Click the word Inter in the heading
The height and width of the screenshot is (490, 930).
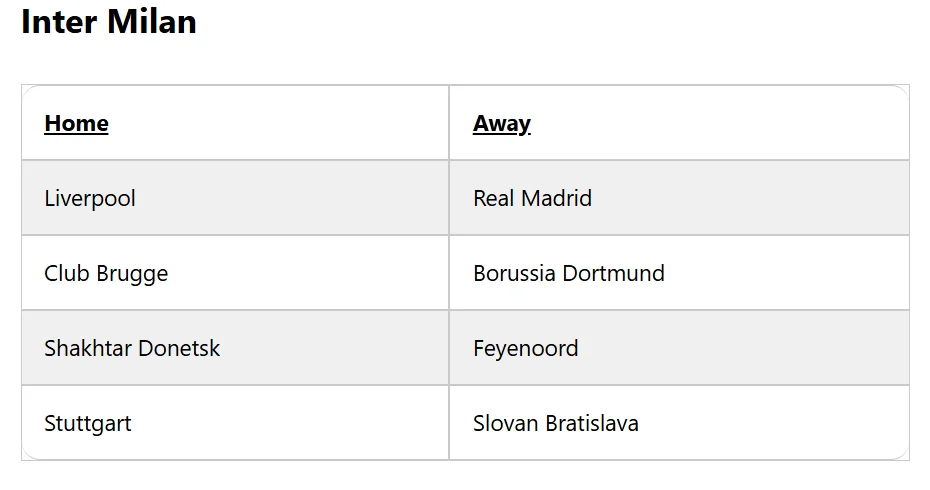[59, 21]
